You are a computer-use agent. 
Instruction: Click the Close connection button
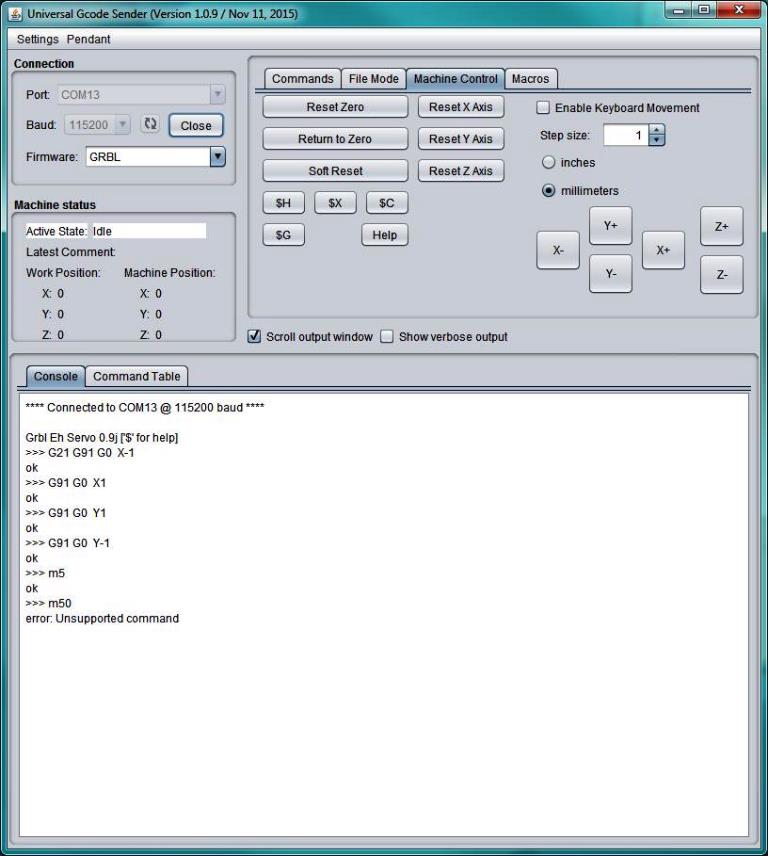pos(196,126)
